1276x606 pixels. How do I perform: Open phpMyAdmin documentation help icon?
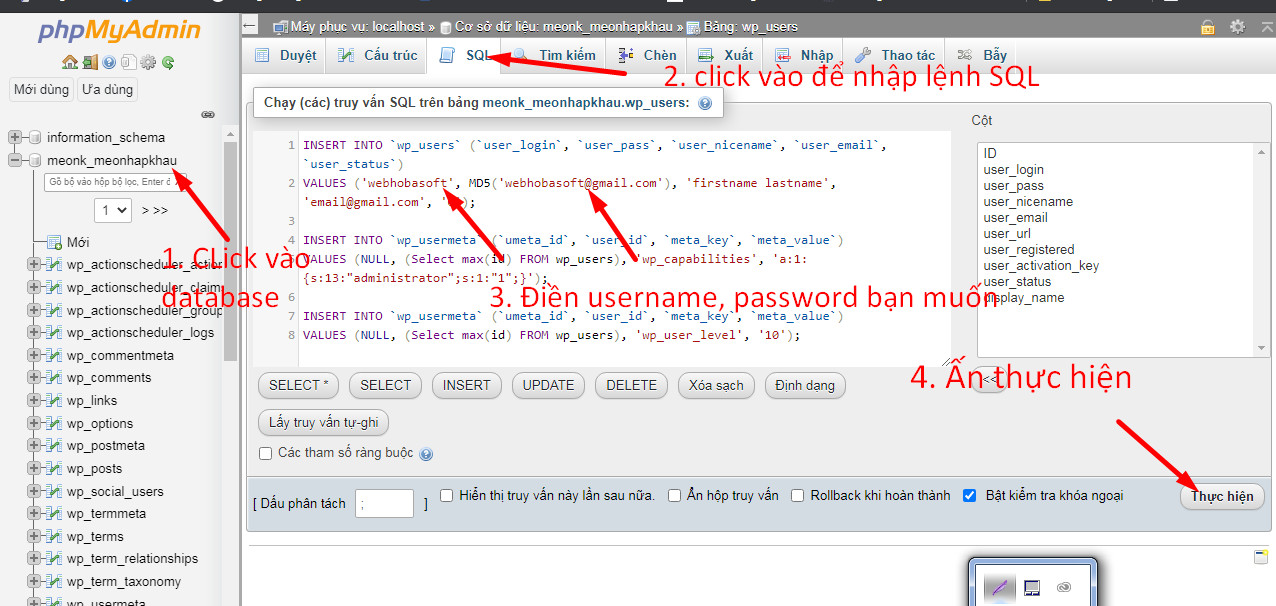click(x=108, y=63)
